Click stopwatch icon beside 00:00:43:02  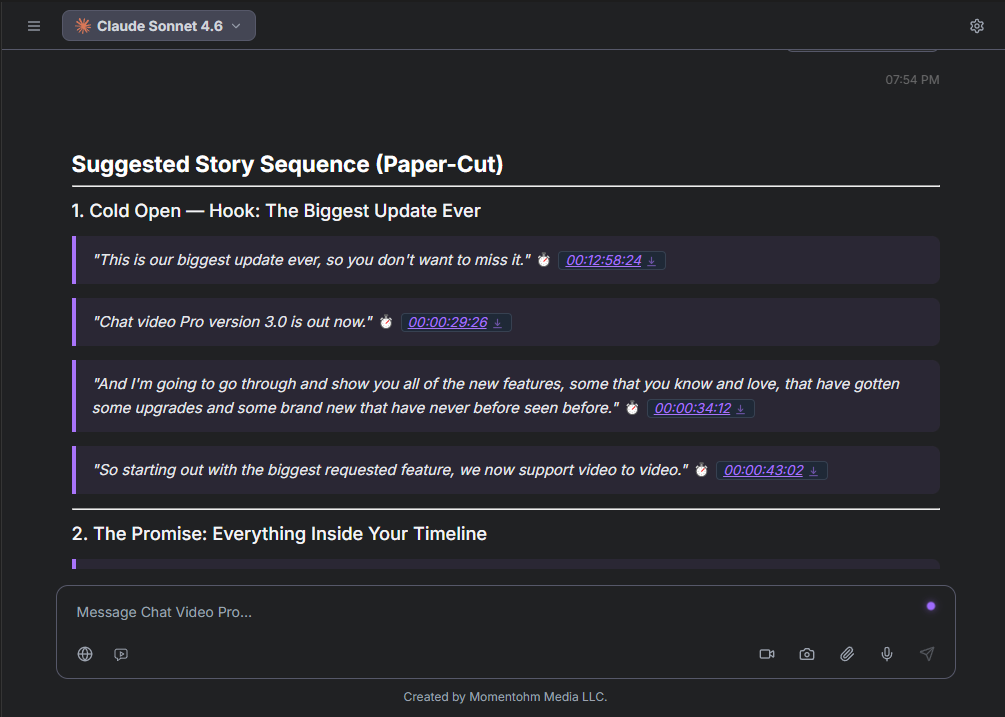click(701, 470)
